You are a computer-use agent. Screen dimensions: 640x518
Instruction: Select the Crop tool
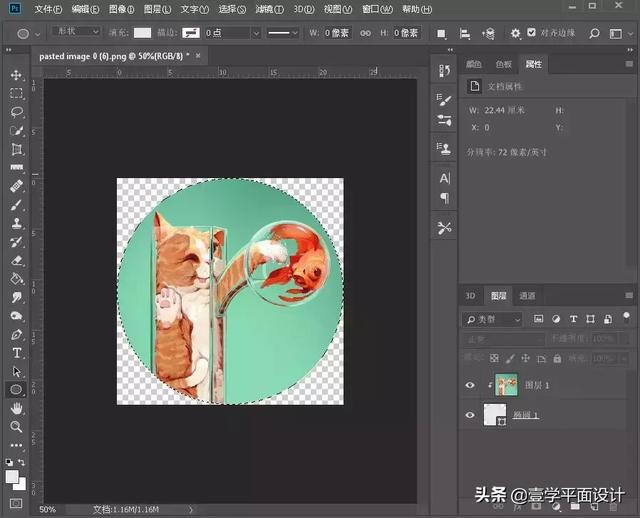(x=16, y=149)
